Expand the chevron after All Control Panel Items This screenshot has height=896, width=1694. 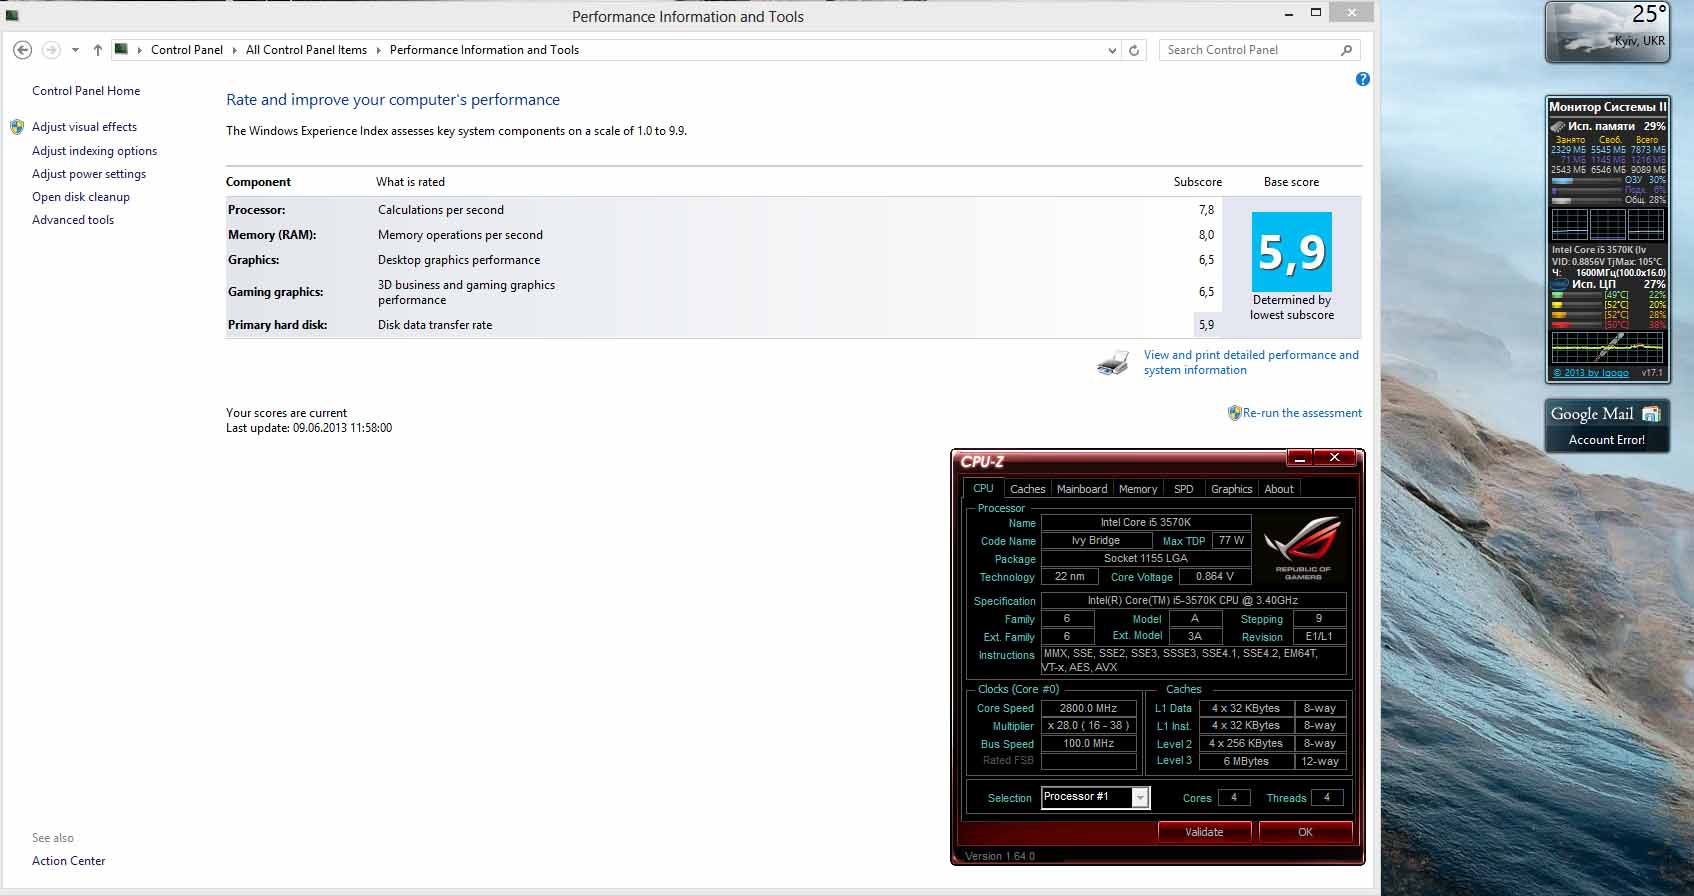coord(378,50)
